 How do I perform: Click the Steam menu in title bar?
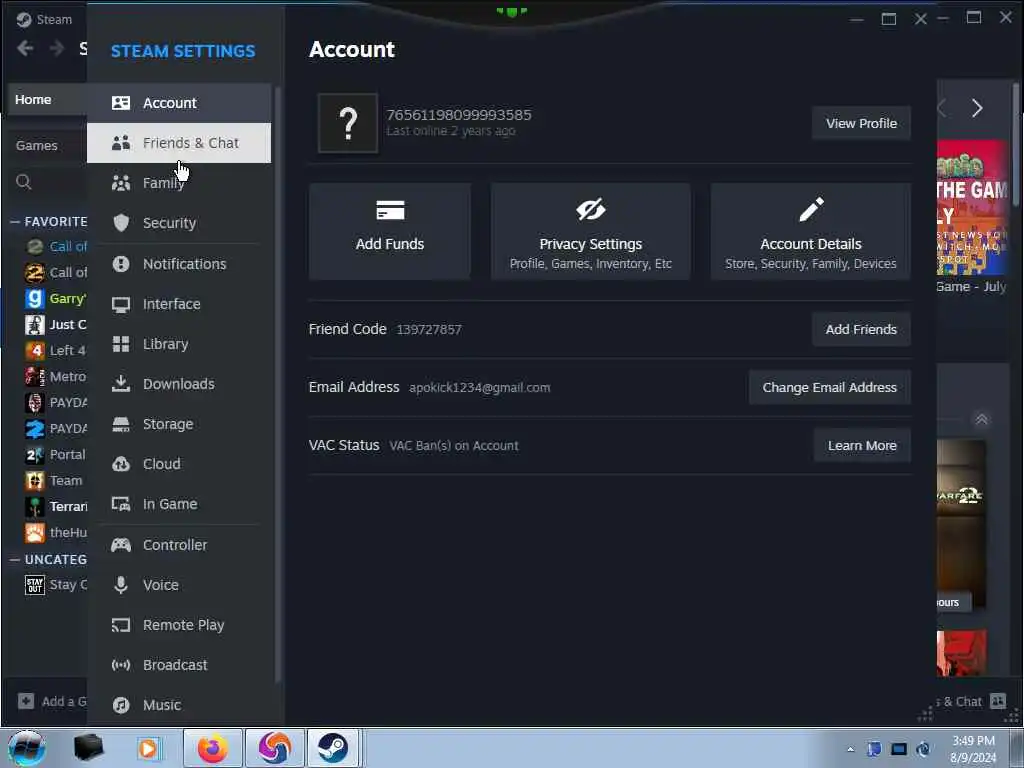click(x=44, y=20)
